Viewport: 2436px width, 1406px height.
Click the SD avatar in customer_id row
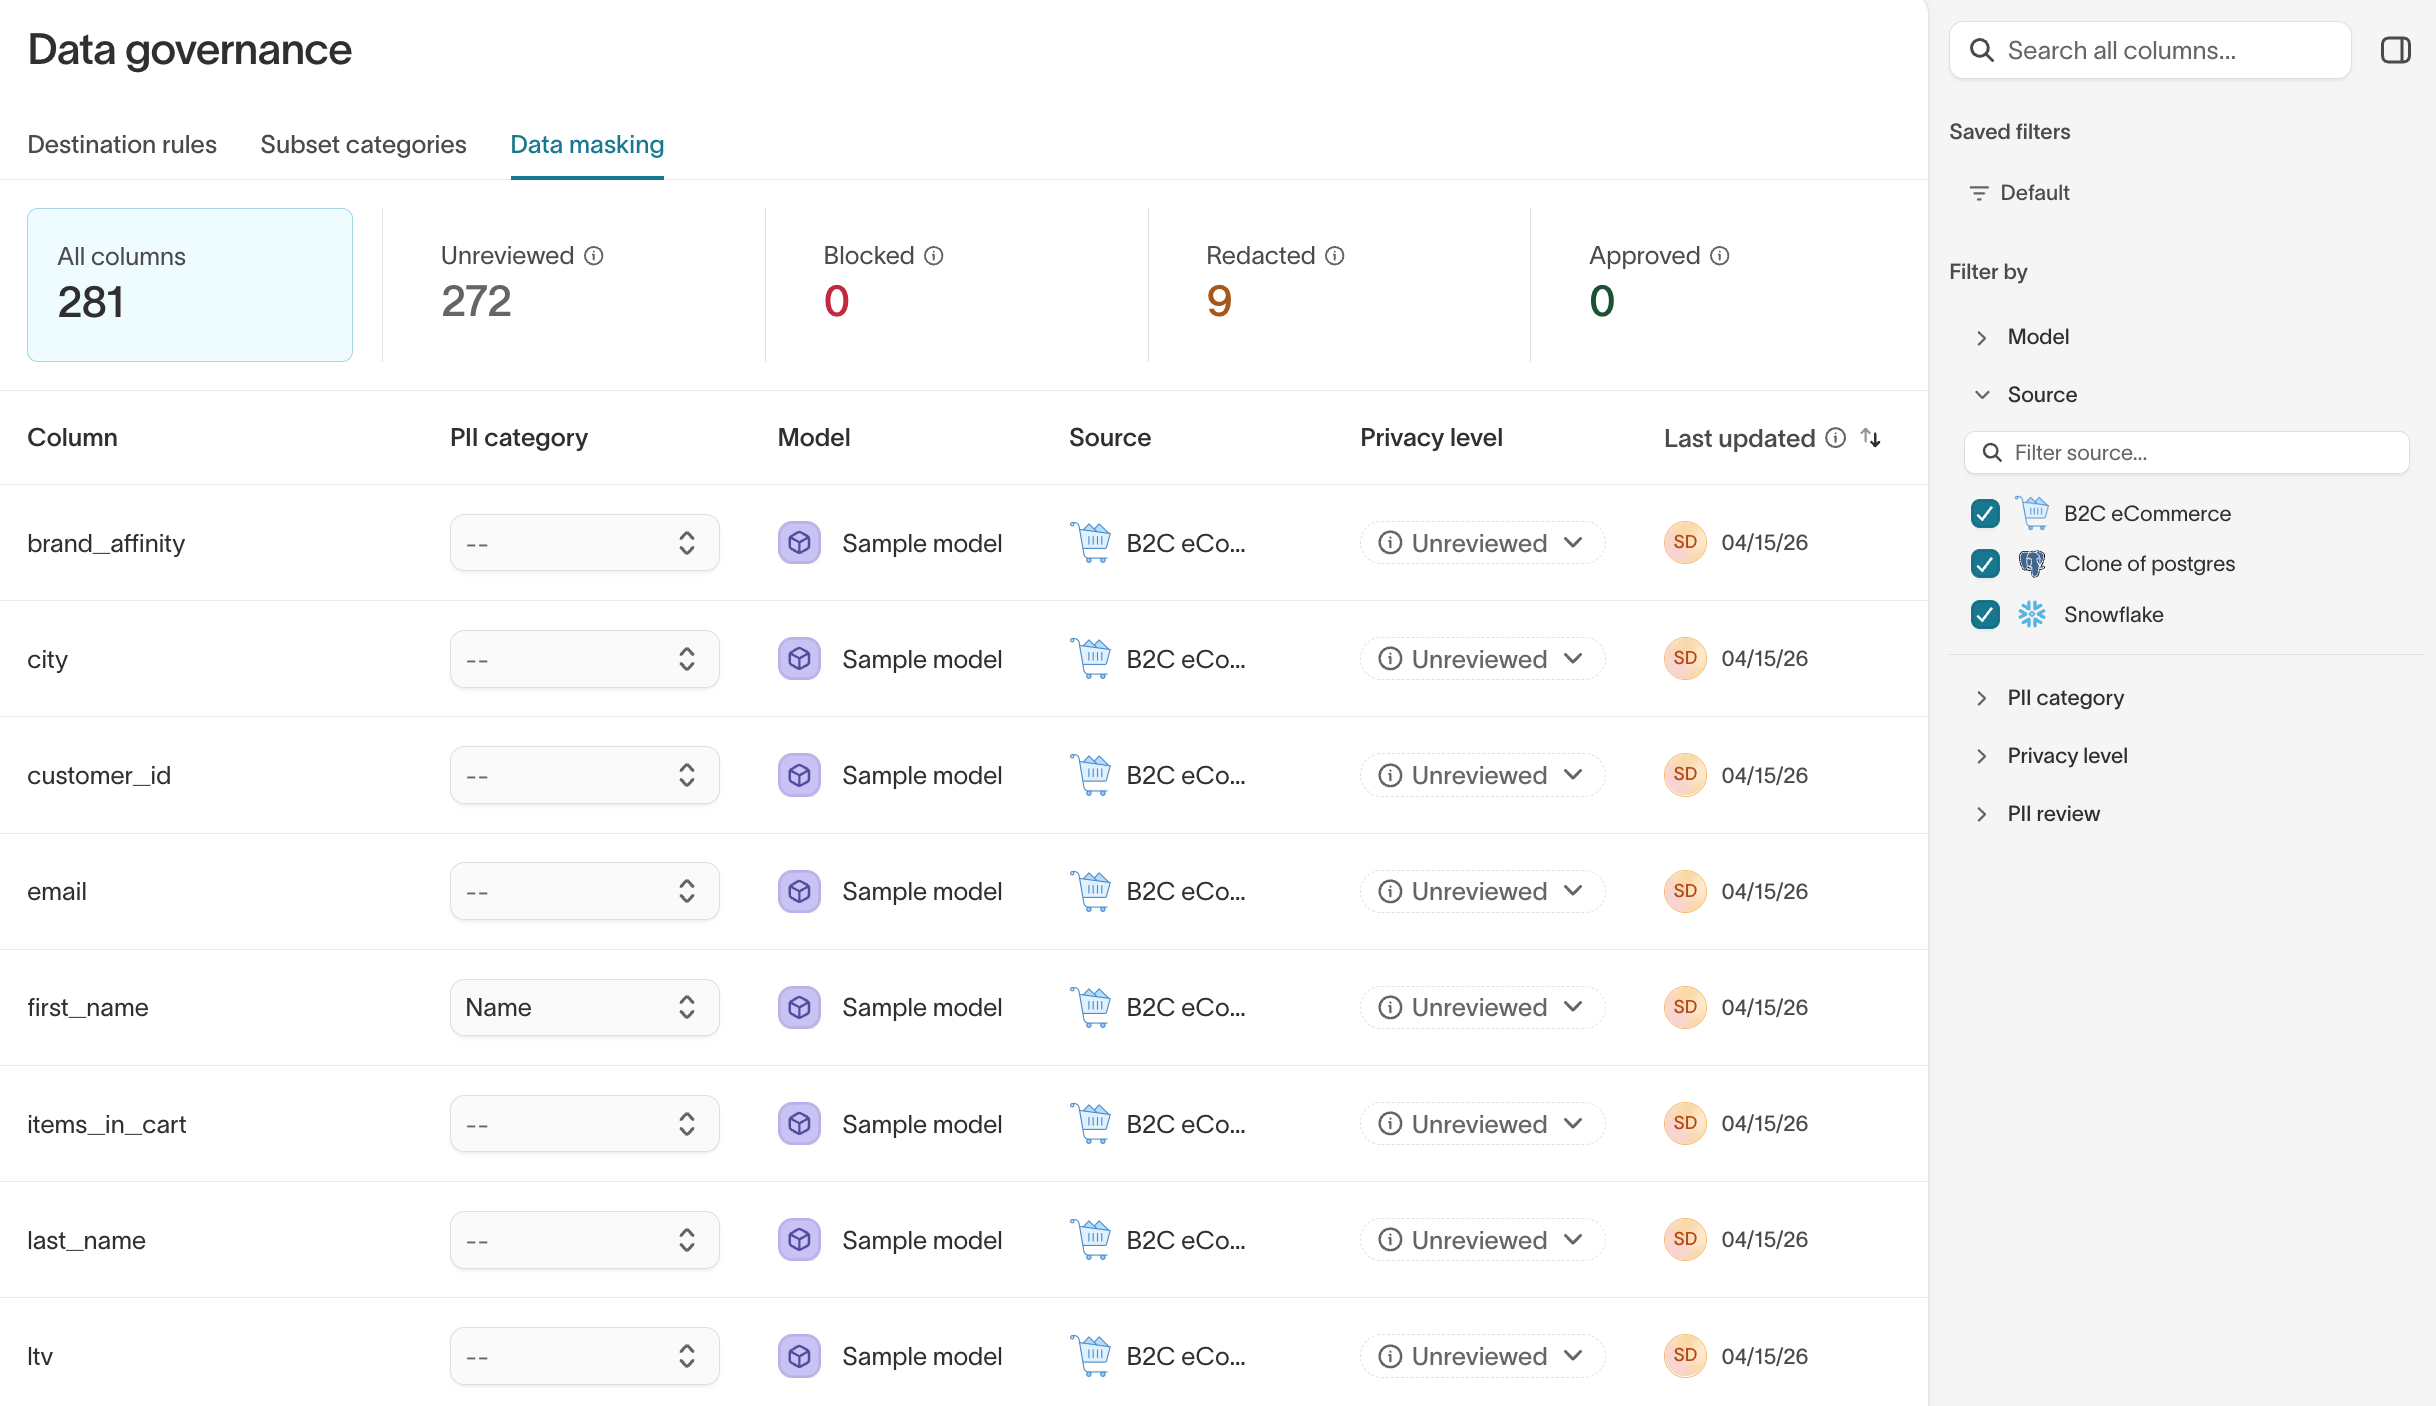(1685, 775)
